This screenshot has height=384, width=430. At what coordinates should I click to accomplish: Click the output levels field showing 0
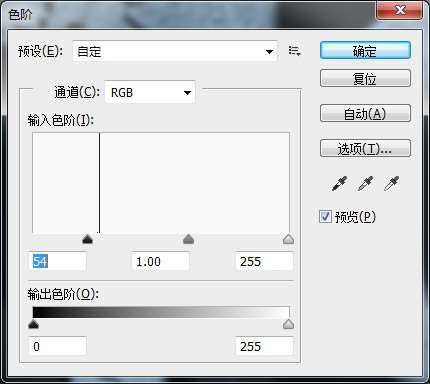pyautogui.click(x=58, y=346)
